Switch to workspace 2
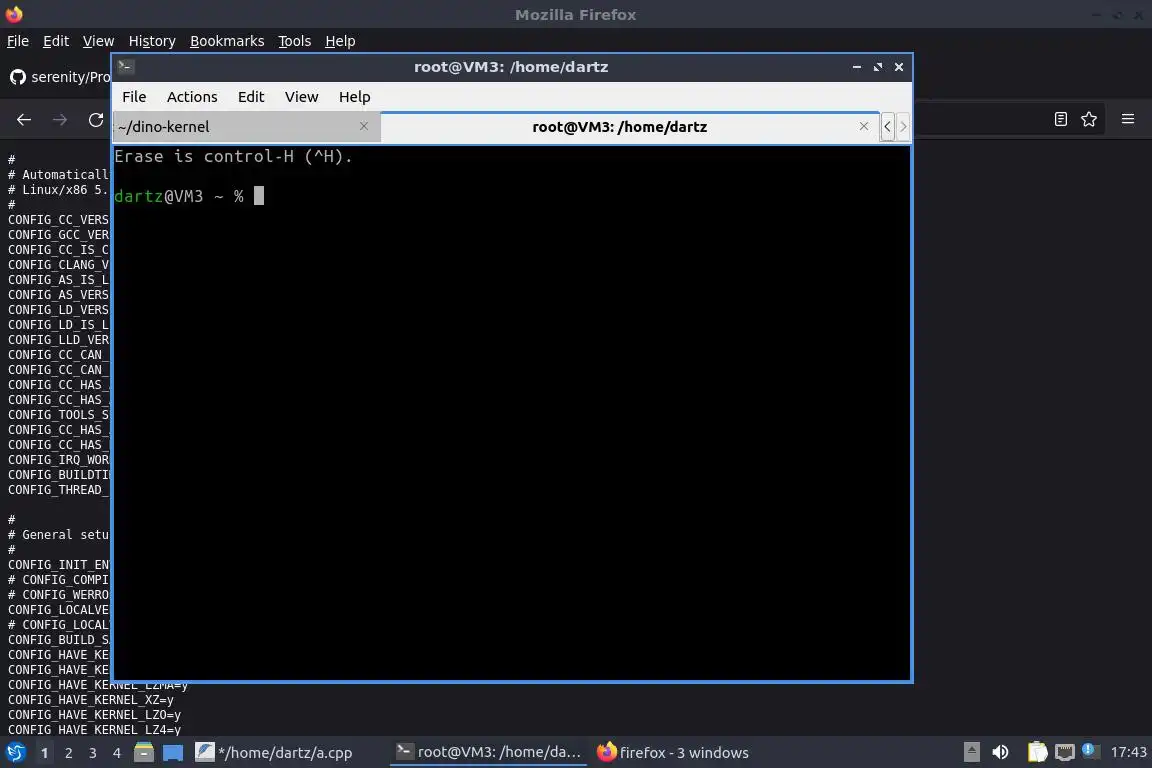Screen dimensions: 1152x768 tap(69, 753)
